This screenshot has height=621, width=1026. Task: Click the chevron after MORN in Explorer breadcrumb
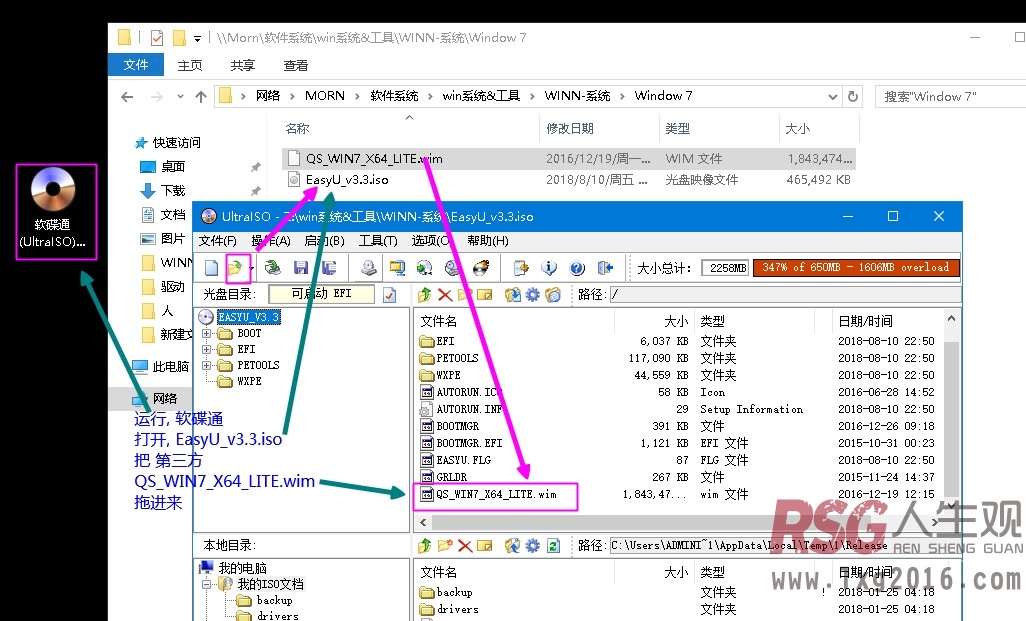pos(357,97)
